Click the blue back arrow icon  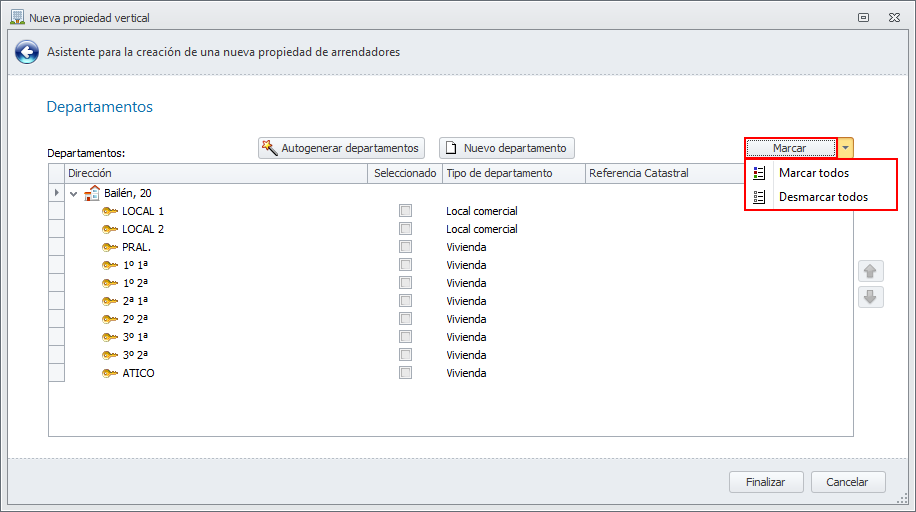click(x=26, y=52)
